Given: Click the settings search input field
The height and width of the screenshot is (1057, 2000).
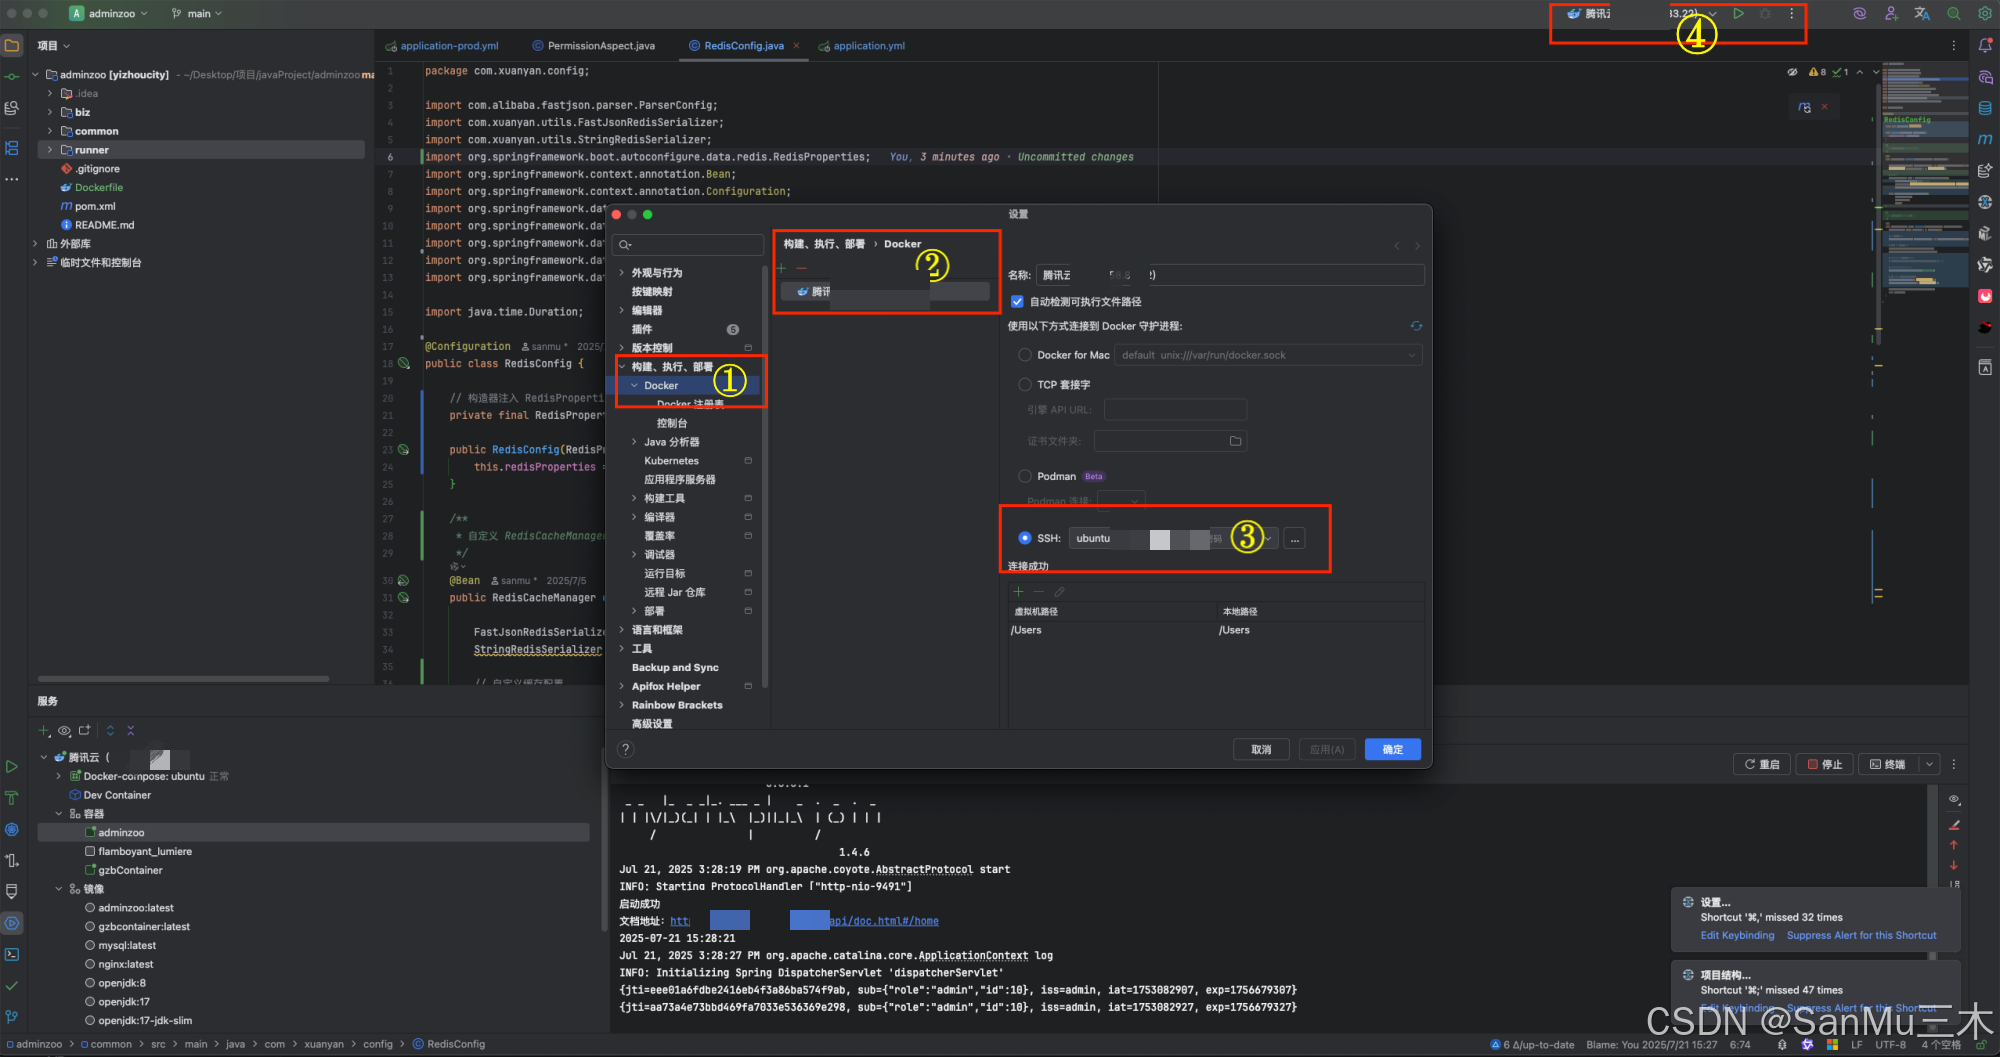Looking at the screenshot, I should click(688, 244).
